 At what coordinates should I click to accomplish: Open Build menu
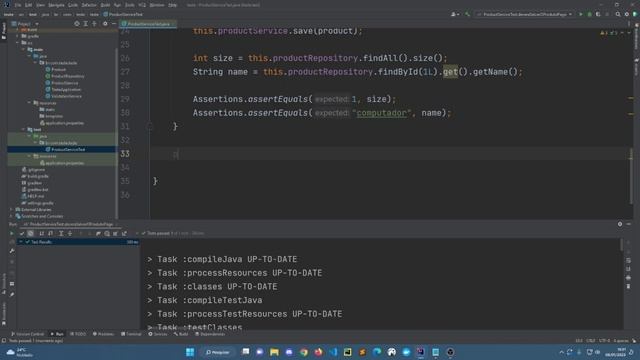(x=105, y=5)
